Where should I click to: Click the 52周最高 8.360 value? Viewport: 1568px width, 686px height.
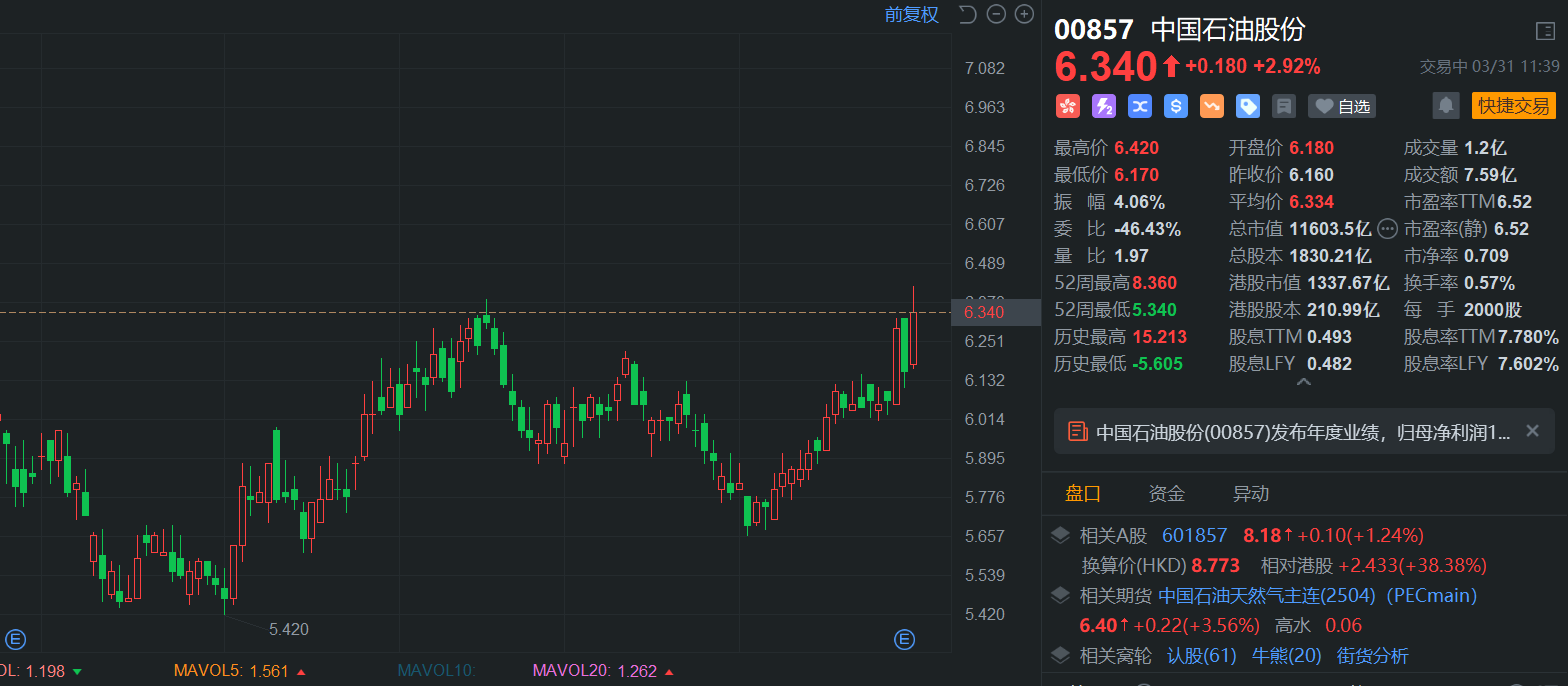[x=1154, y=283]
